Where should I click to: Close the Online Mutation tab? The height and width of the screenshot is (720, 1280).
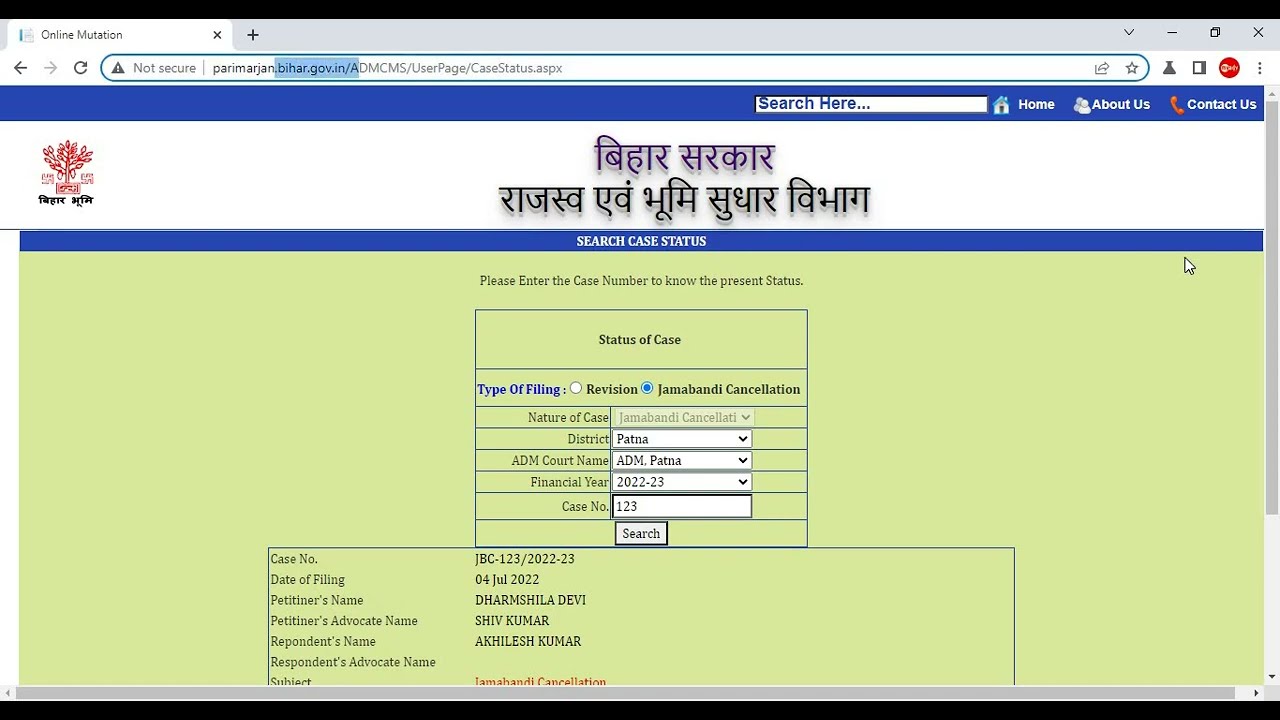pyautogui.click(x=217, y=34)
